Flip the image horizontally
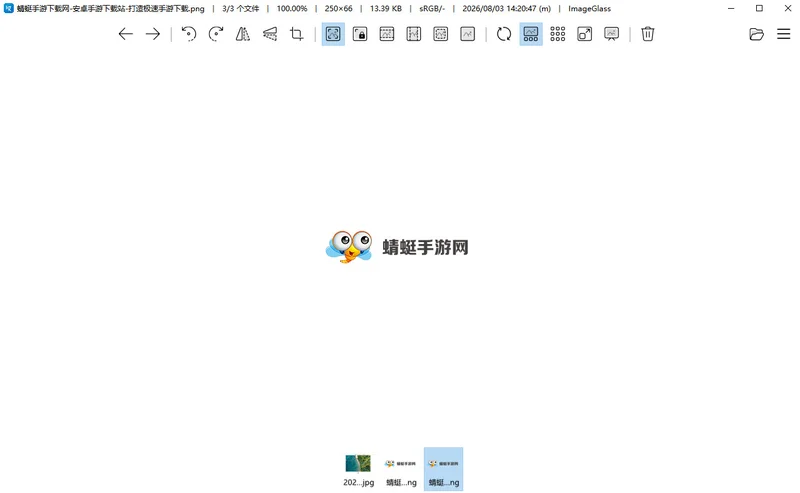 [243, 34]
